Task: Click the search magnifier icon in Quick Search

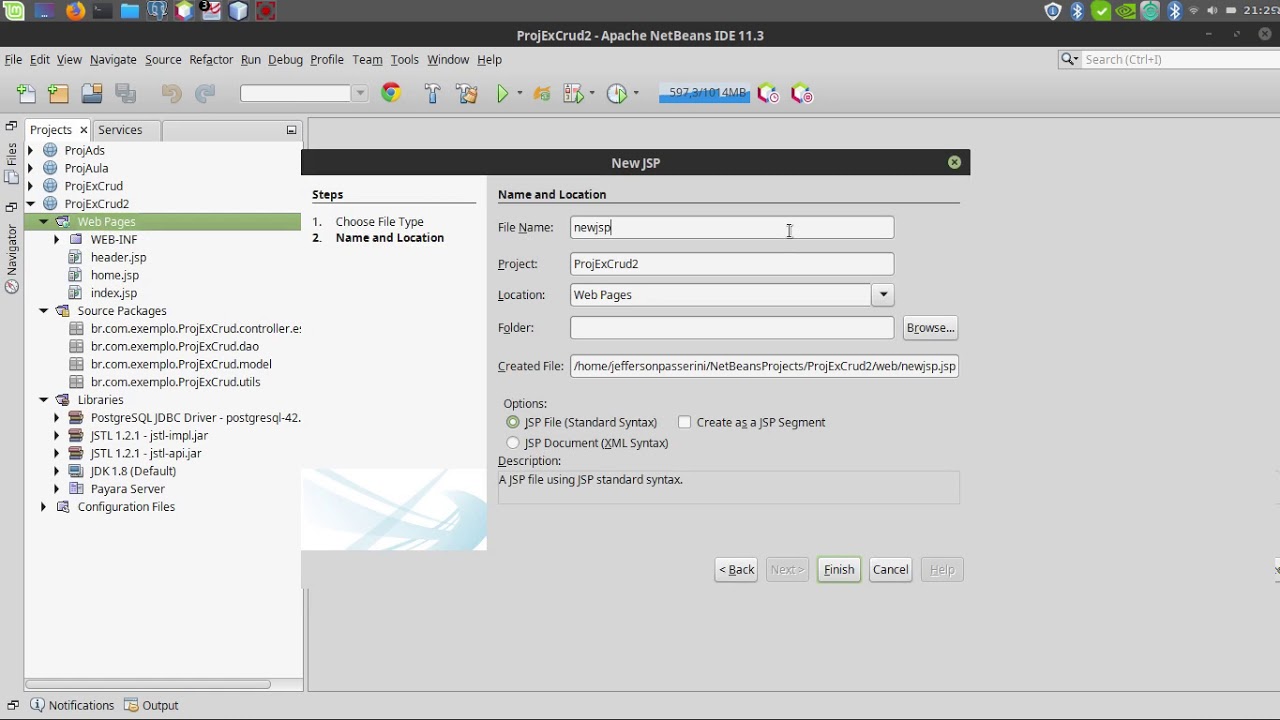Action: coord(1069,59)
